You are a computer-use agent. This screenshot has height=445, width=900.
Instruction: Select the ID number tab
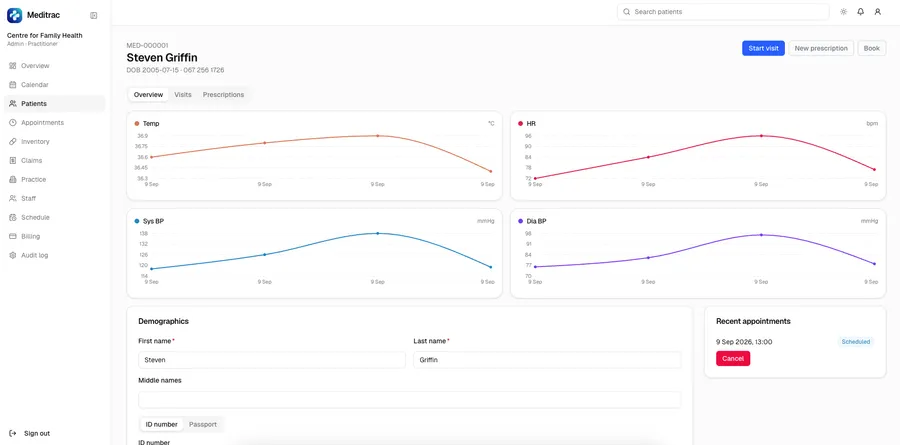pos(161,424)
